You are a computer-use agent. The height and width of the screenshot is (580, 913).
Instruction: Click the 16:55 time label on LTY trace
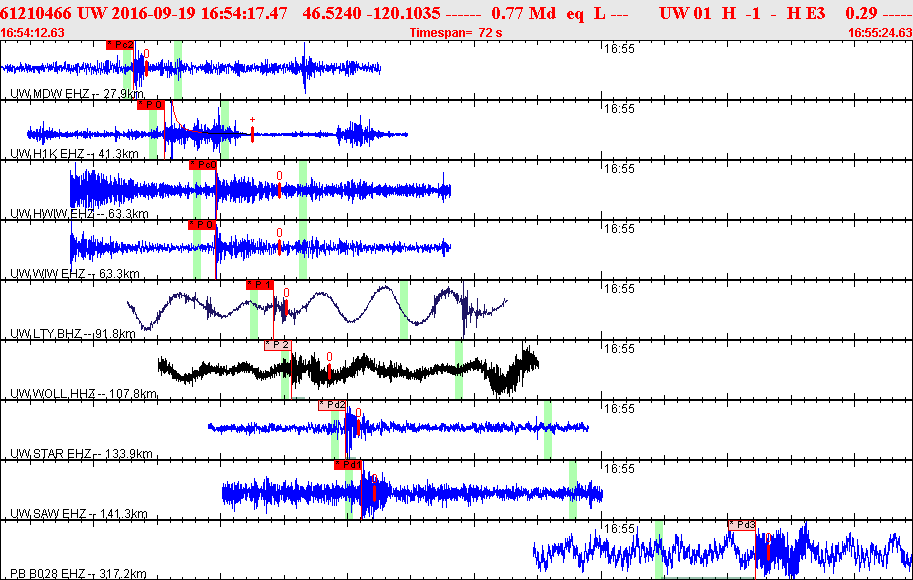[x=619, y=288]
